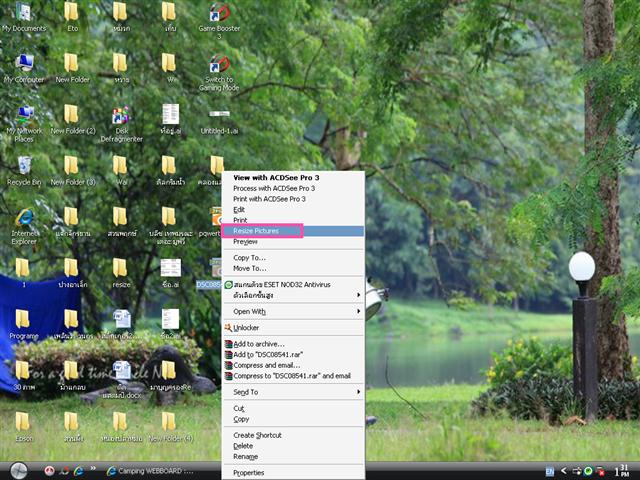Open Properties from the context menu
Viewport: 640px width, 480px height.
pyautogui.click(x=249, y=472)
